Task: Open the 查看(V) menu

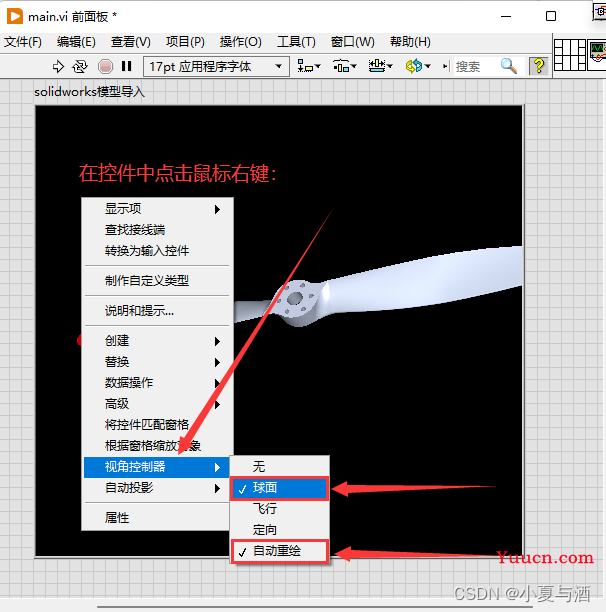Action: [x=130, y=41]
